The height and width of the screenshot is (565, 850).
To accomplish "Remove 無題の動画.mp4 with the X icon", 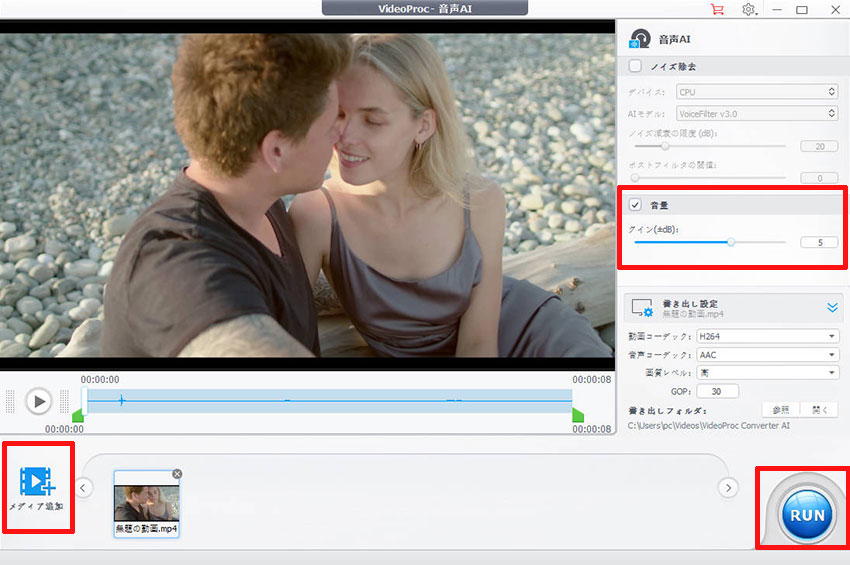I will click(177, 474).
